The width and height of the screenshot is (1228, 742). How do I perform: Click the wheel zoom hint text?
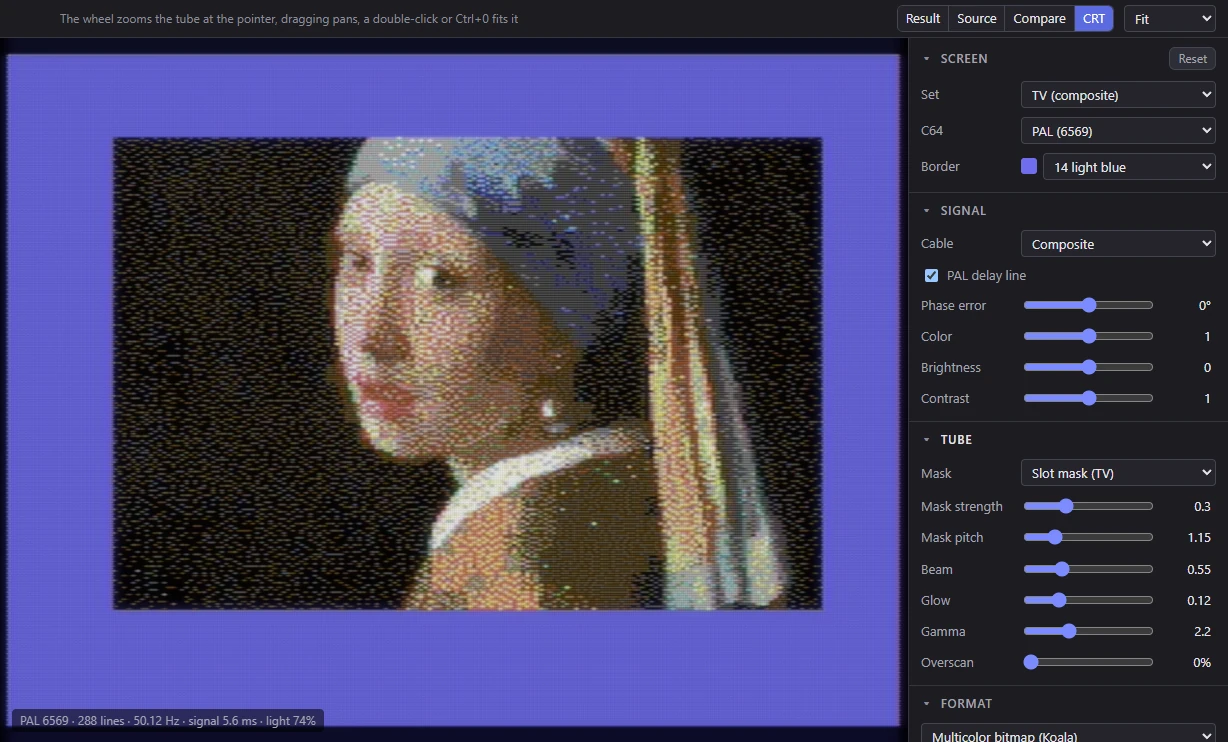coord(289,19)
